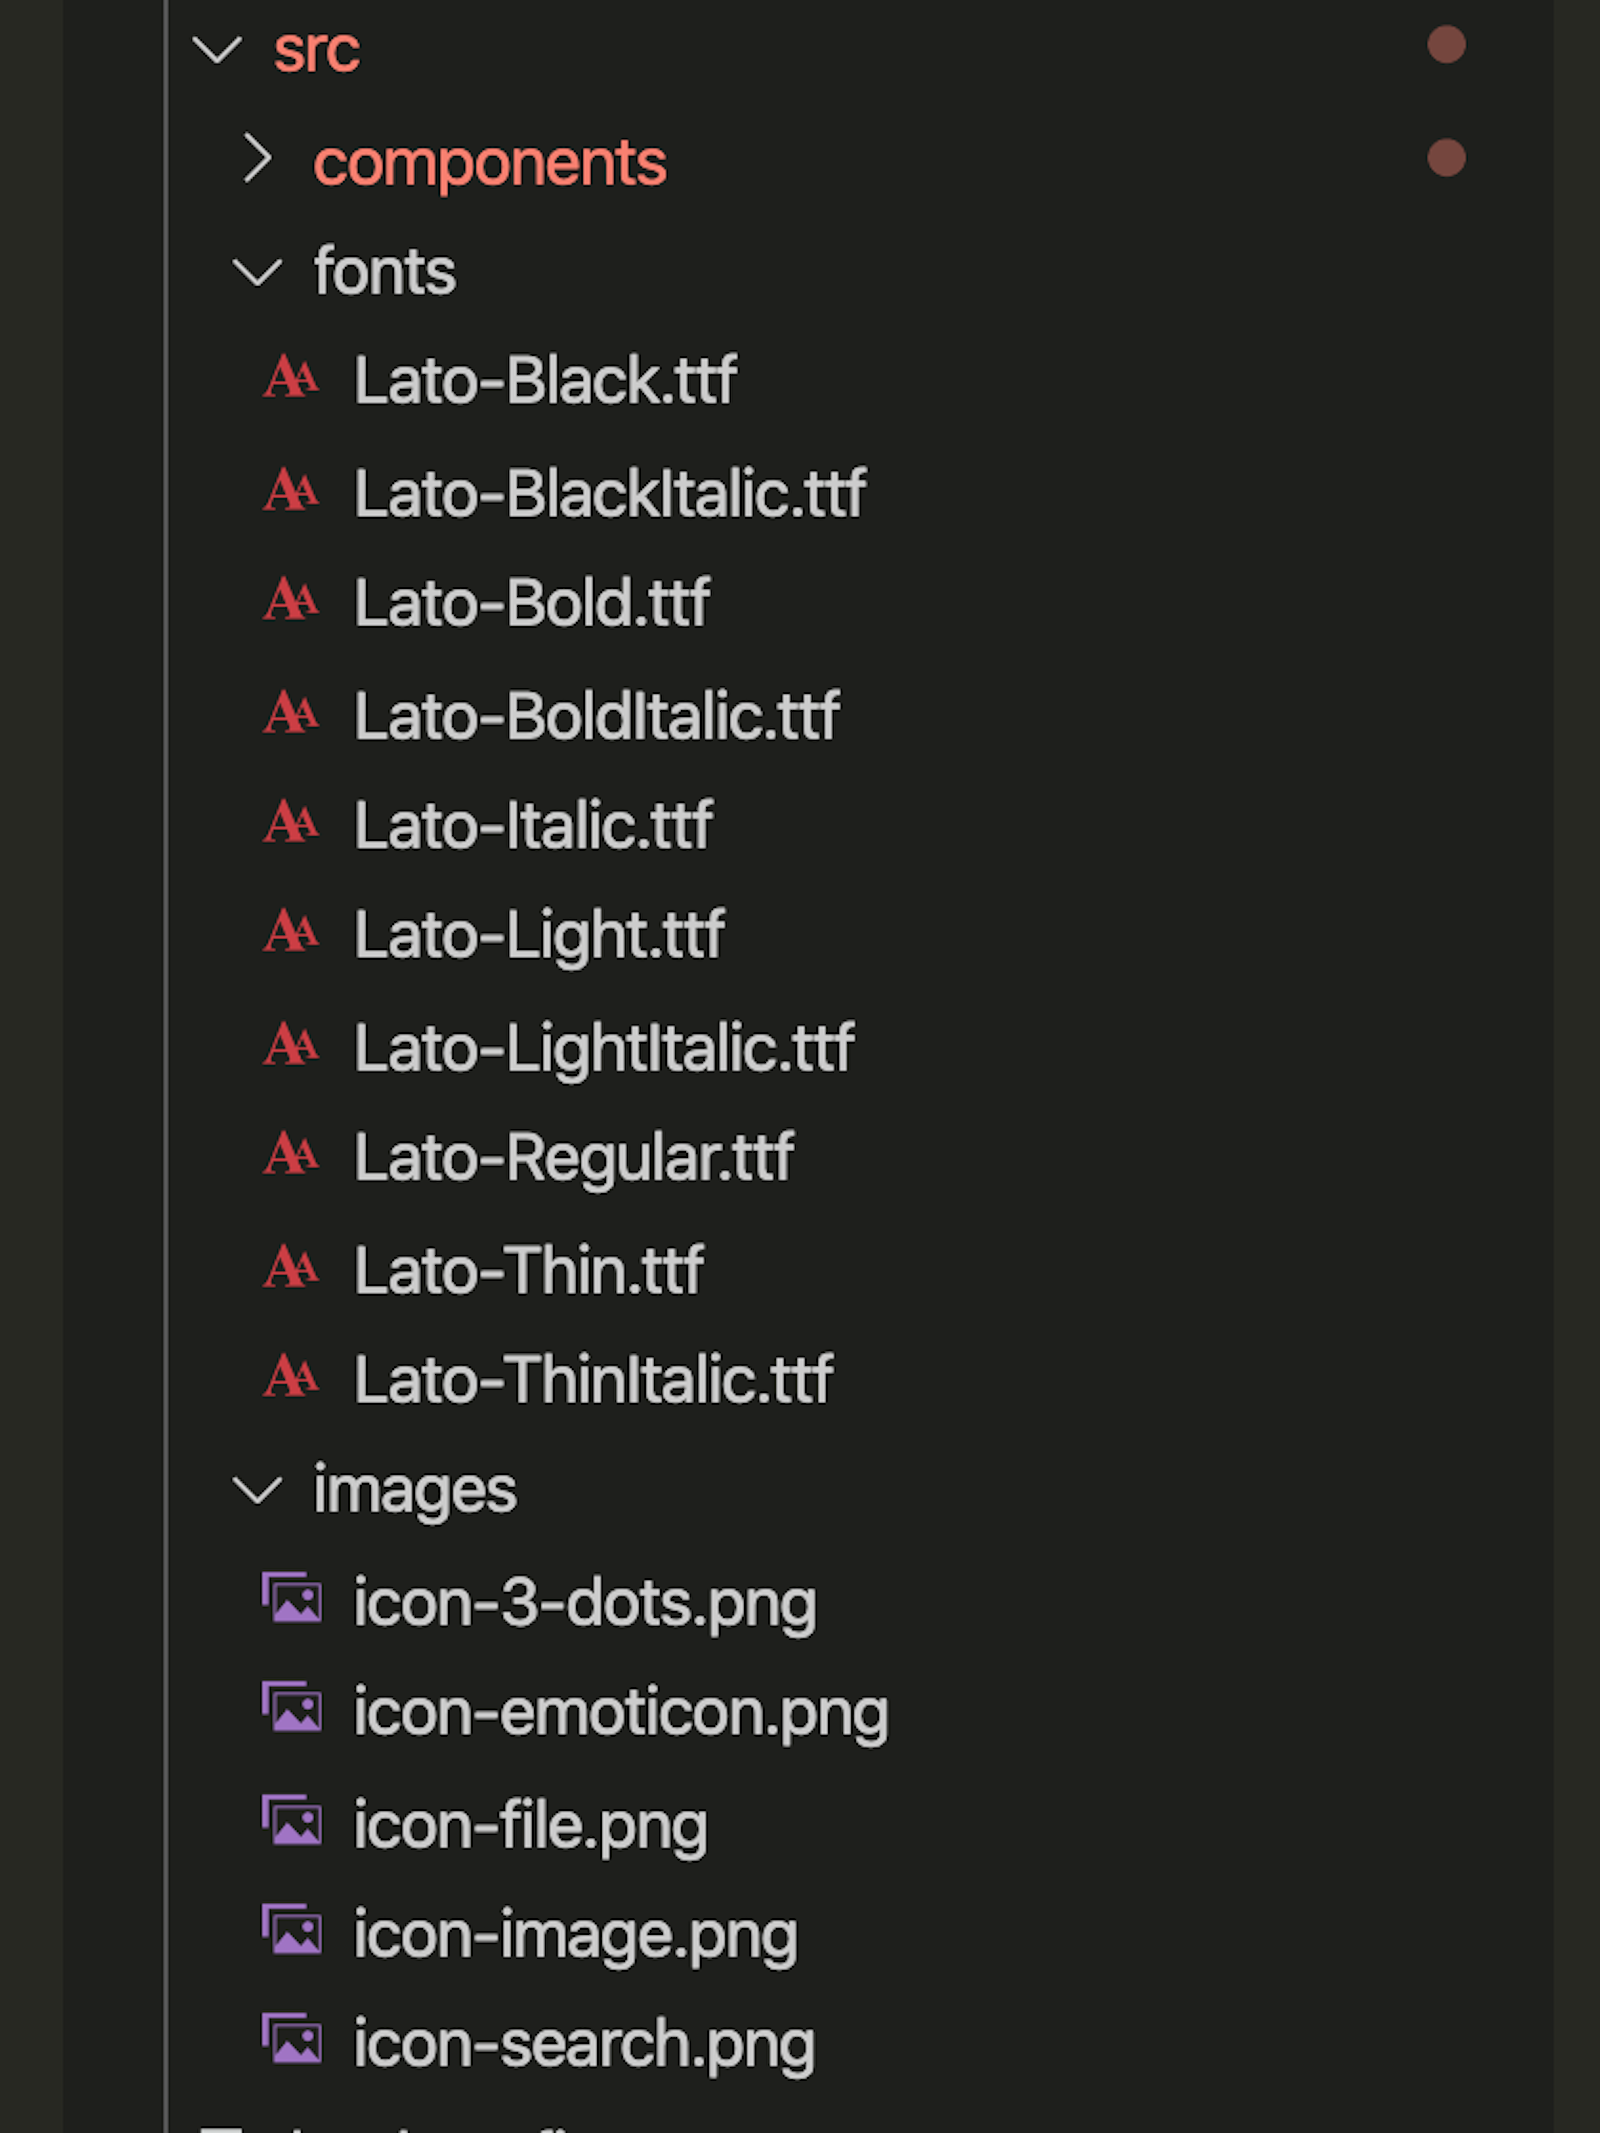The height and width of the screenshot is (2133, 1600).
Task: Collapse the fonts folder
Action: 258,270
